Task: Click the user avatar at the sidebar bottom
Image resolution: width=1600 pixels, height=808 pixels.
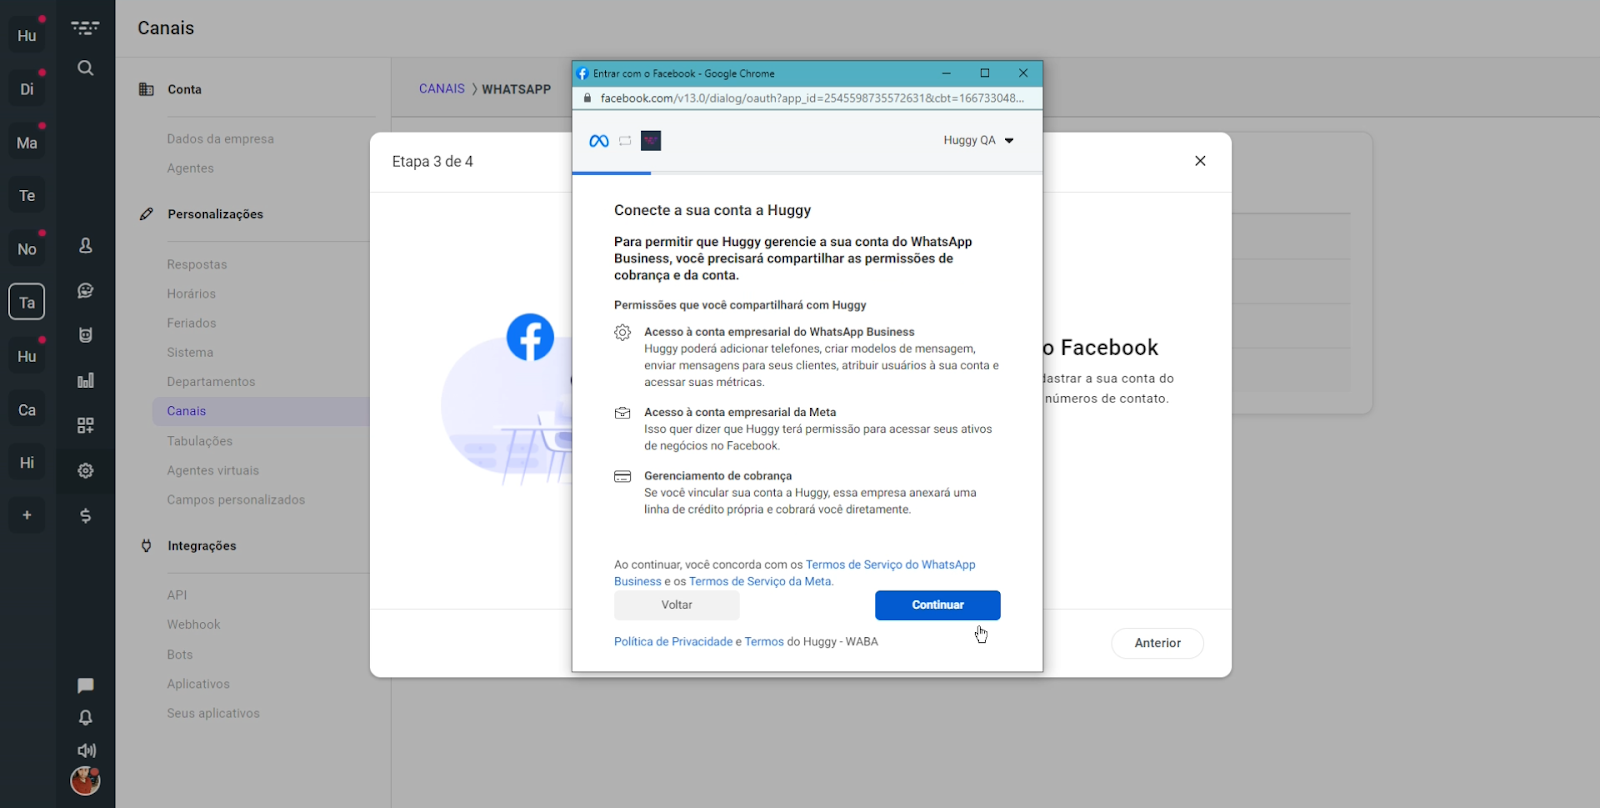Action: click(85, 781)
